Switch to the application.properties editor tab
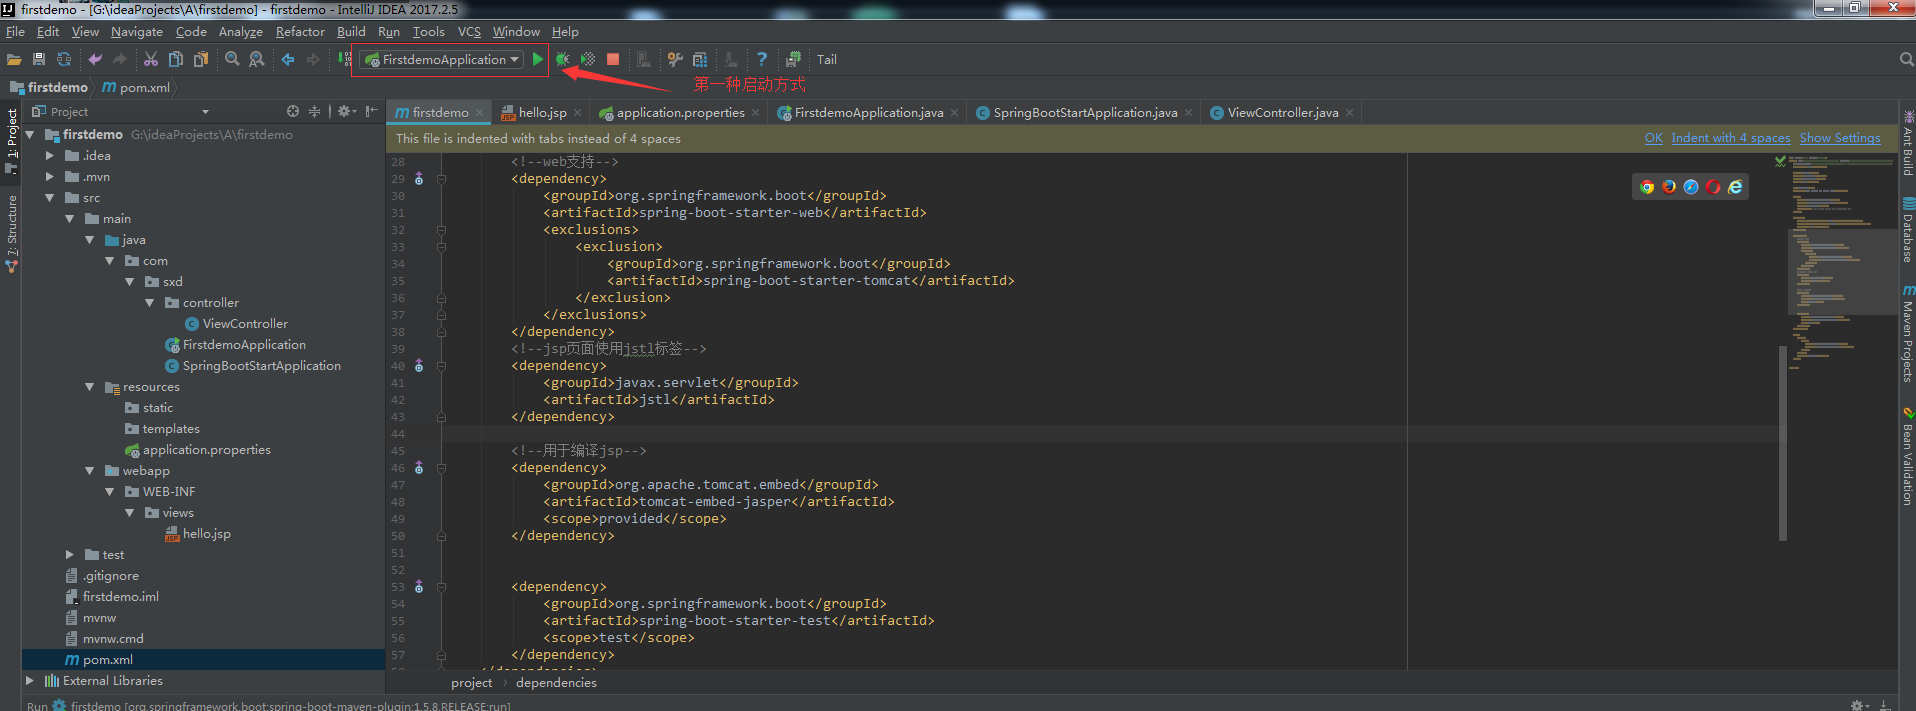Viewport: 1916px width, 711px height. pyautogui.click(x=680, y=113)
